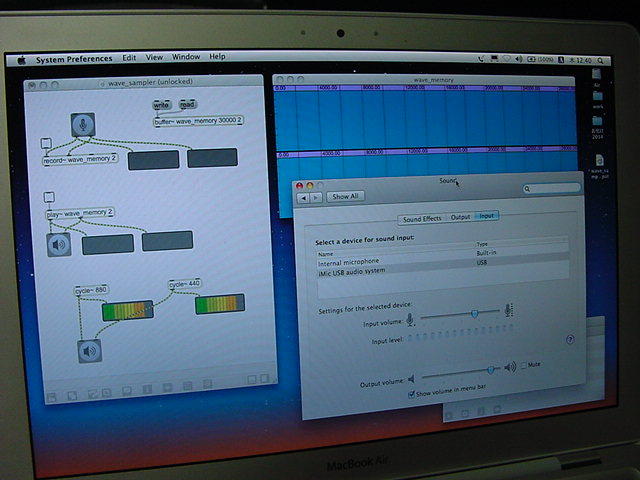Click the level meter below cycle~ 440
The width and height of the screenshot is (640, 480).
[220, 304]
